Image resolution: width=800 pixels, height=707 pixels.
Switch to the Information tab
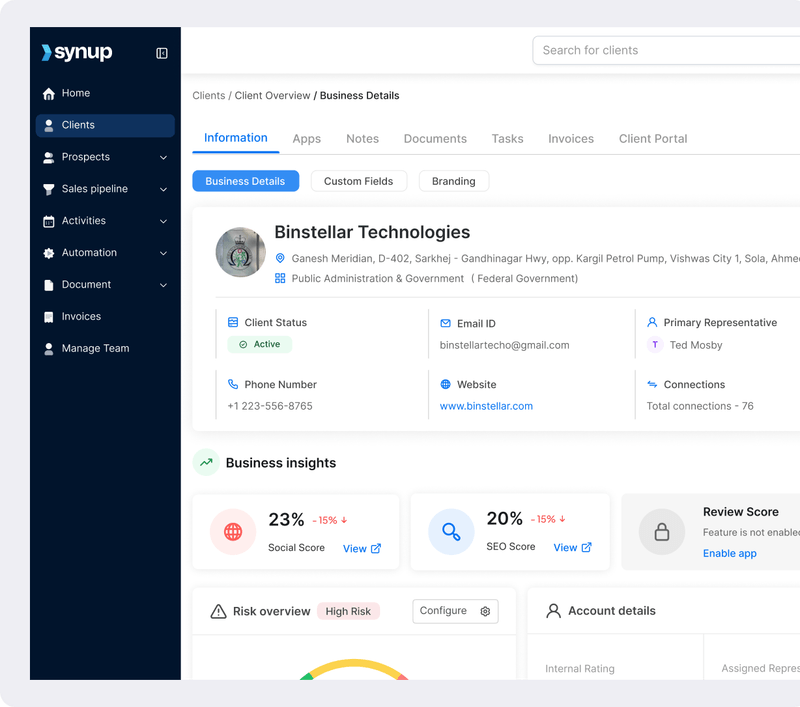[x=236, y=138]
